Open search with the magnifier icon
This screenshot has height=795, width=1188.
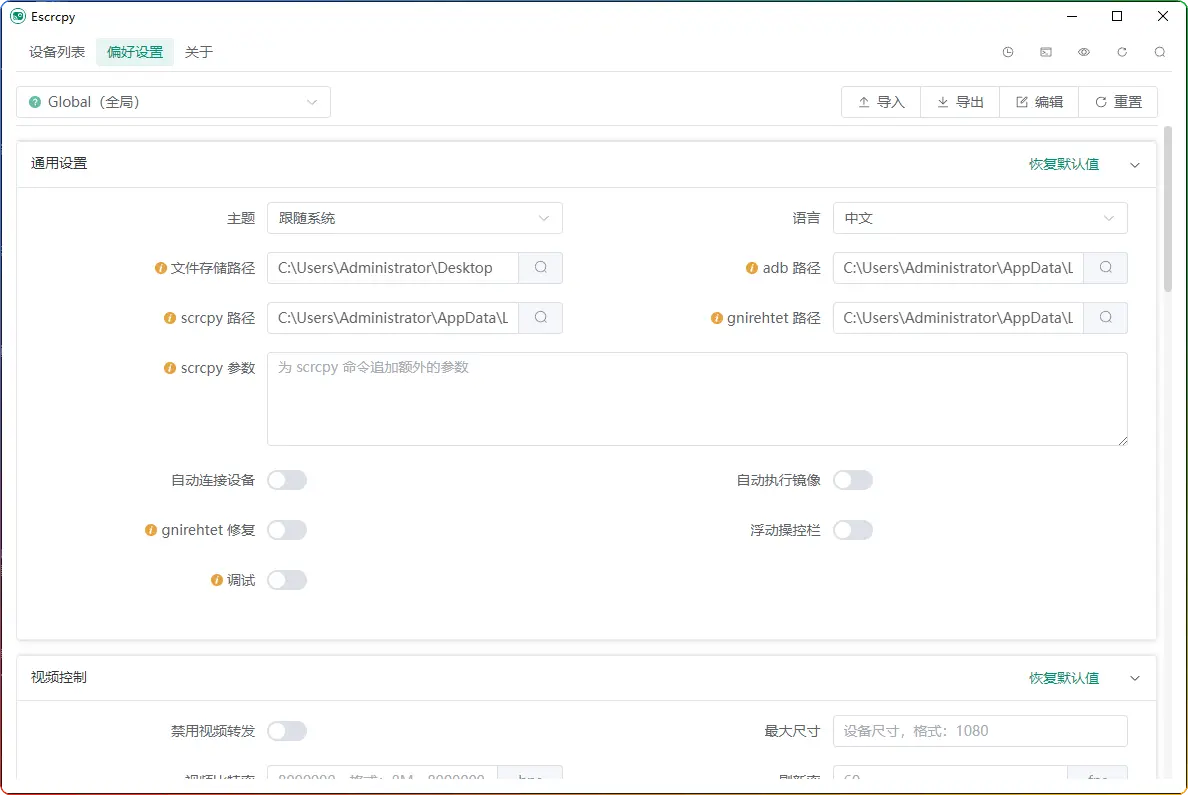coord(1160,52)
